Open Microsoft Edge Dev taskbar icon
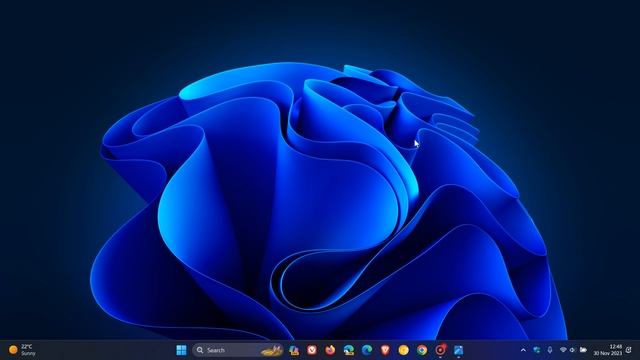Image resolution: width=640 pixels, height=360 pixels. pyautogui.click(x=349, y=350)
